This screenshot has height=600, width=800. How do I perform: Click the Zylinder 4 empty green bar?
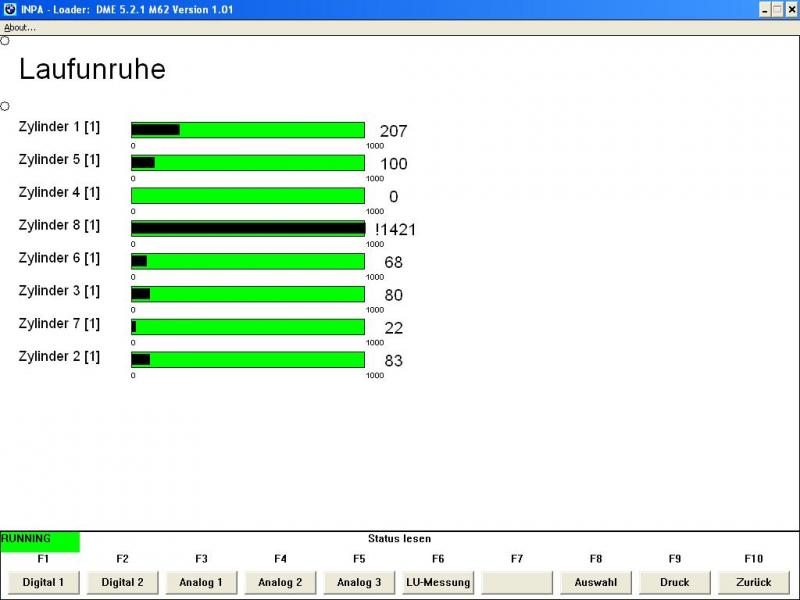pos(248,196)
